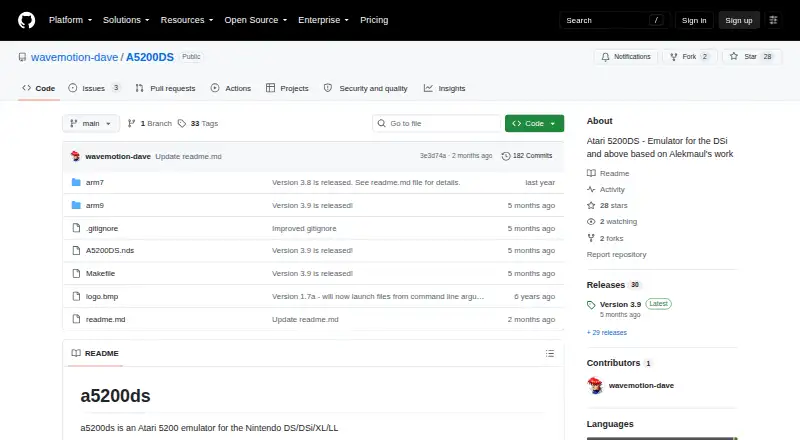Open the Version 1.7a commit message
Image resolution: width=800 pixels, height=440 pixels.
(378, 297)
